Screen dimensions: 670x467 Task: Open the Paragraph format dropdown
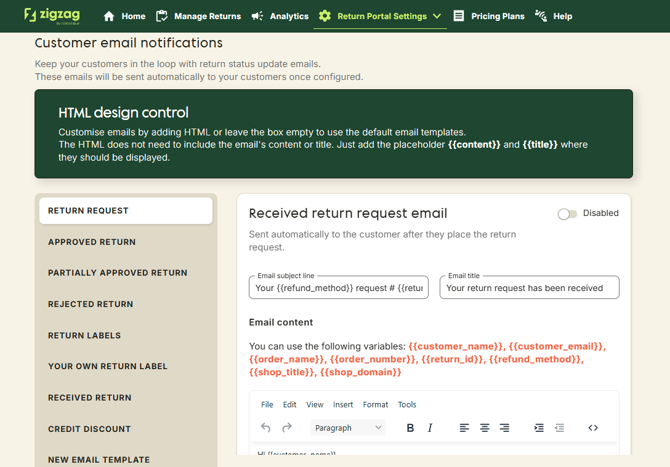click(347, 428)
